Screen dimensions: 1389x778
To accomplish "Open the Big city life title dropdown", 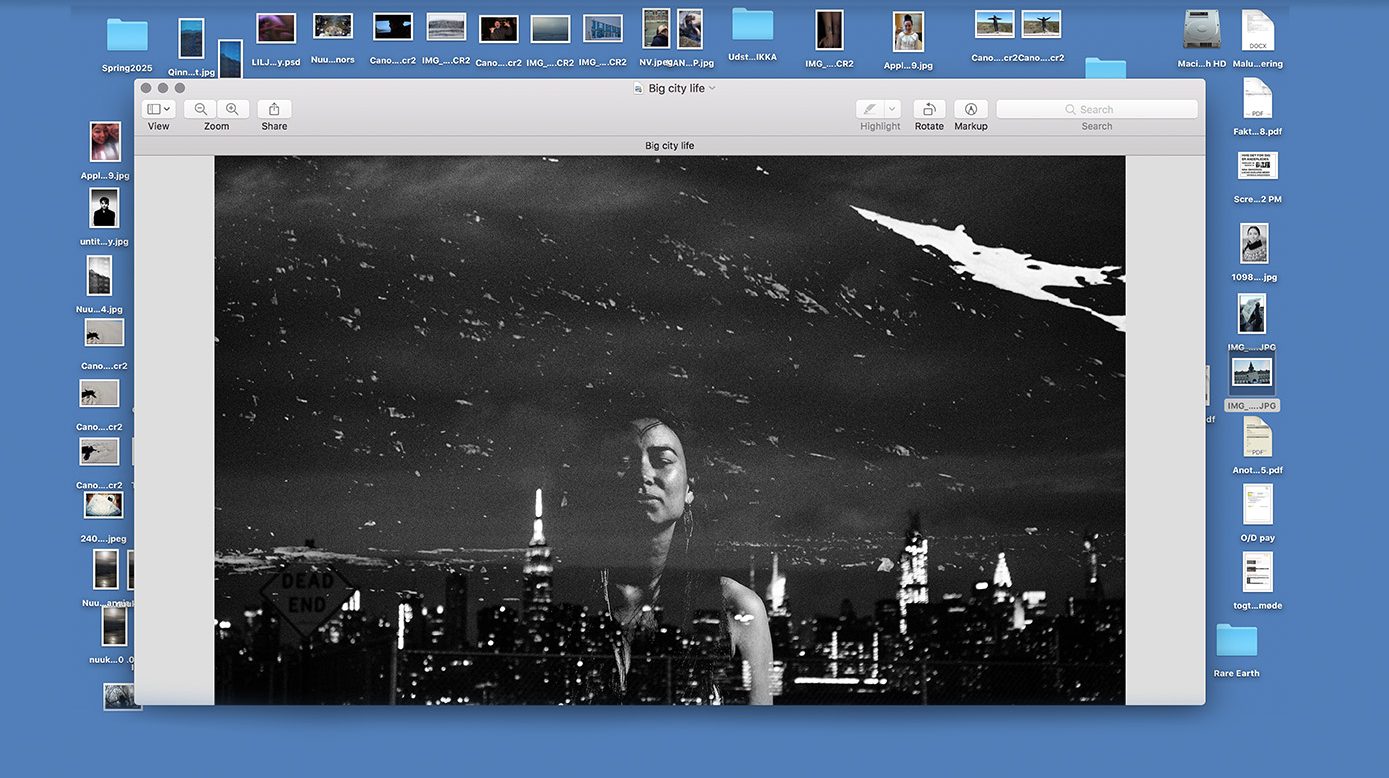I will 712,88.
